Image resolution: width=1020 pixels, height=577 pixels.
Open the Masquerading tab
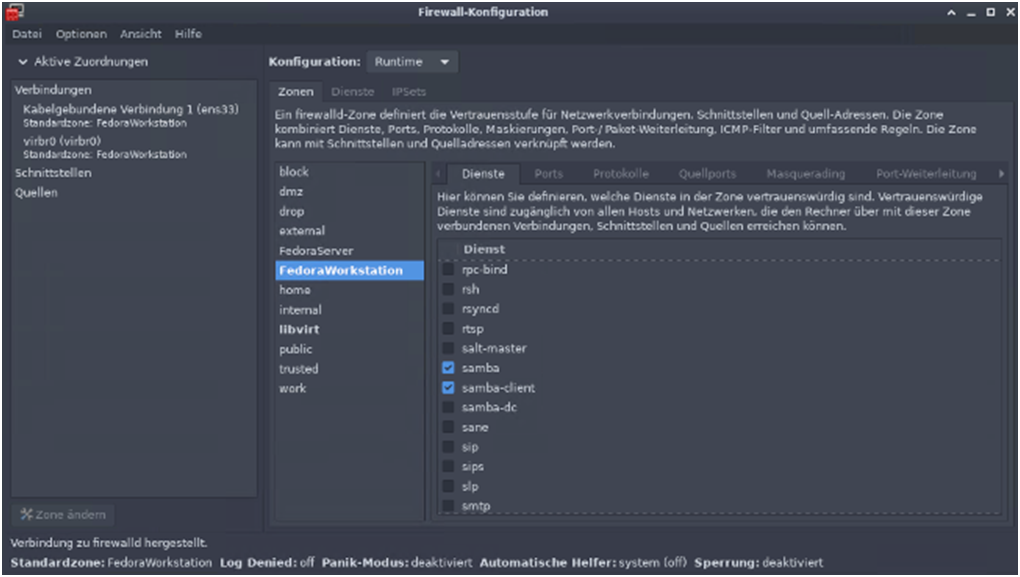pyautogui.click(x=805, y=174)
